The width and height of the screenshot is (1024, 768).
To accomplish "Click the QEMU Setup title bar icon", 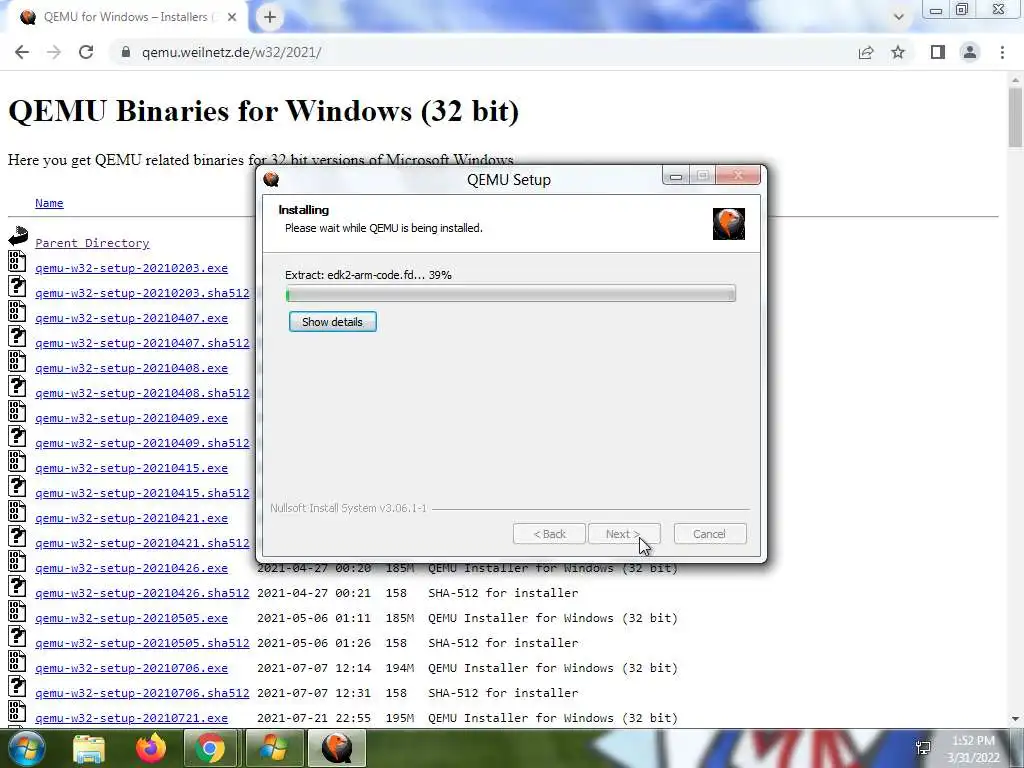I will pos(272,180).
